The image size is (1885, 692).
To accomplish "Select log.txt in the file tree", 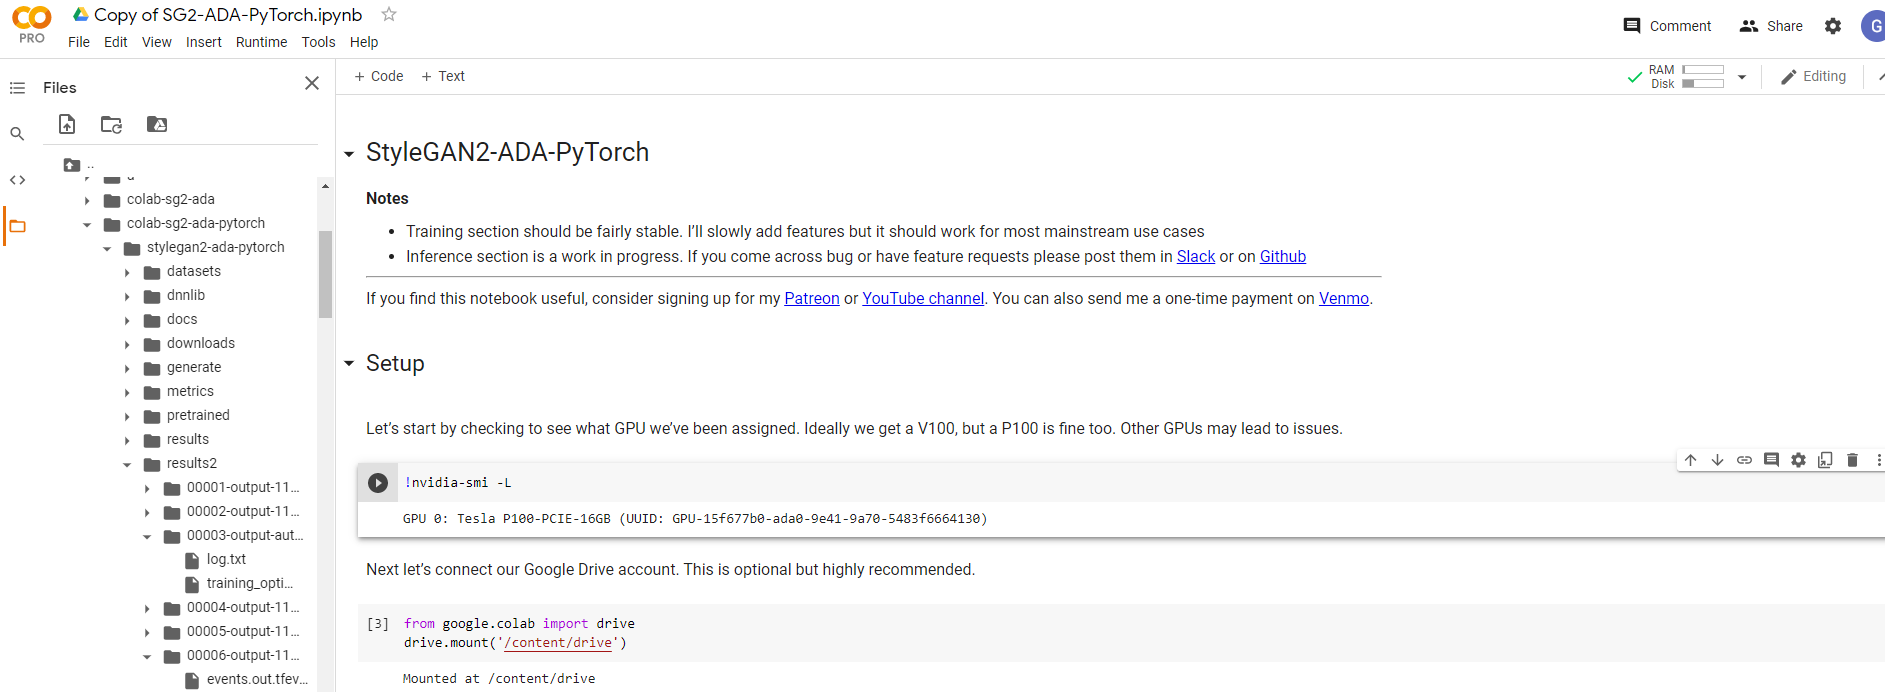I will click(x=226, y=559).
